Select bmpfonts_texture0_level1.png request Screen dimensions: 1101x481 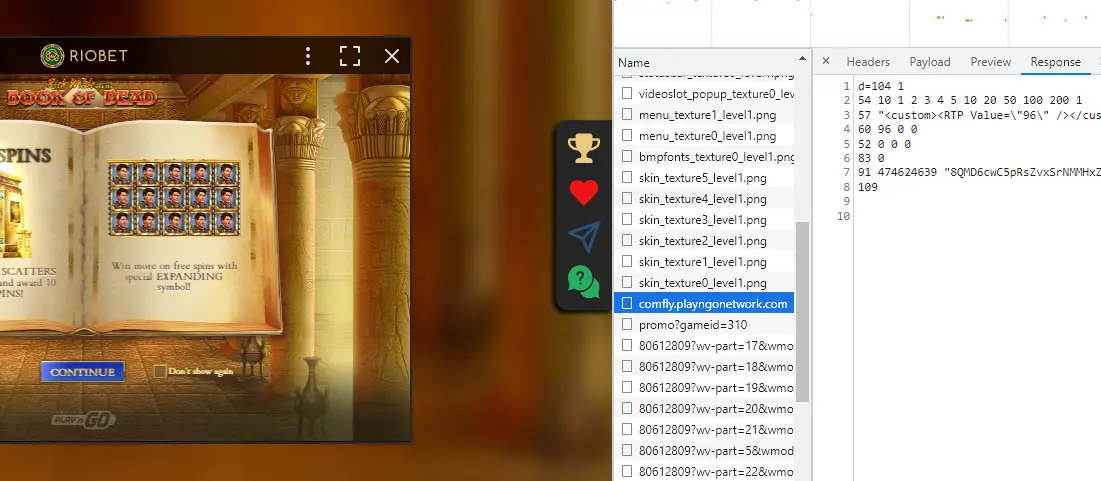[x=704, y=157]
